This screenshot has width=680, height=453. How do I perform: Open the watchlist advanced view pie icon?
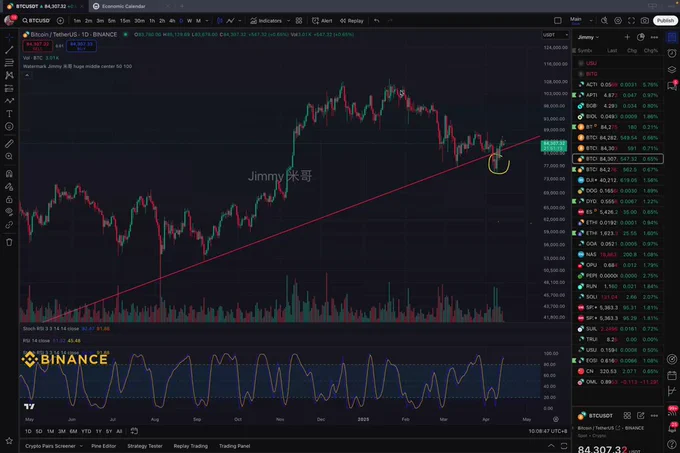tap(641, 37)
